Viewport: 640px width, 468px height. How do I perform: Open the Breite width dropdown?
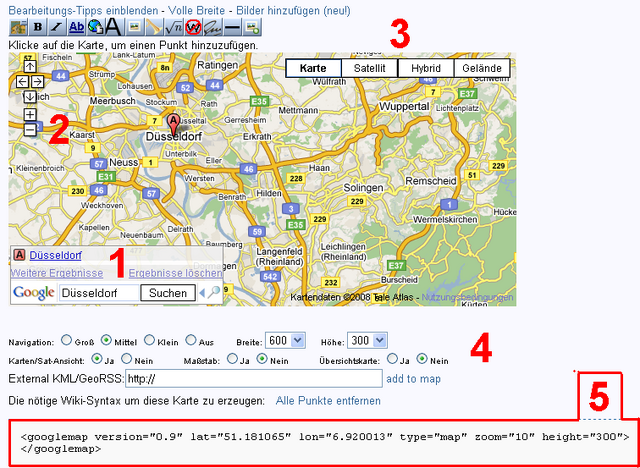(285, 340)
